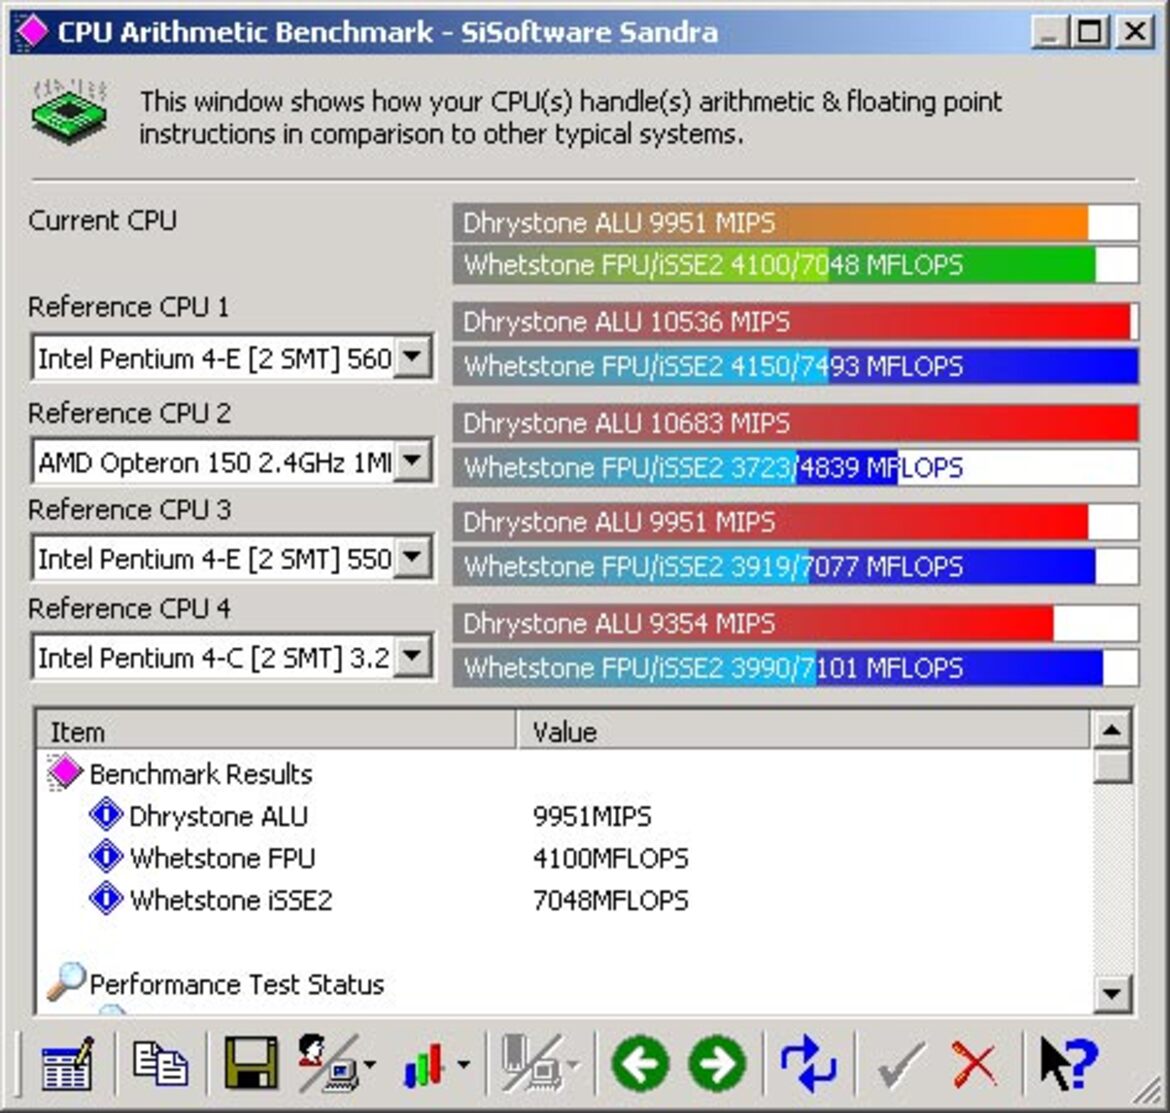Click the Whetstone 3919/7077 MFLOPS bar

click(x=795, y=566)
